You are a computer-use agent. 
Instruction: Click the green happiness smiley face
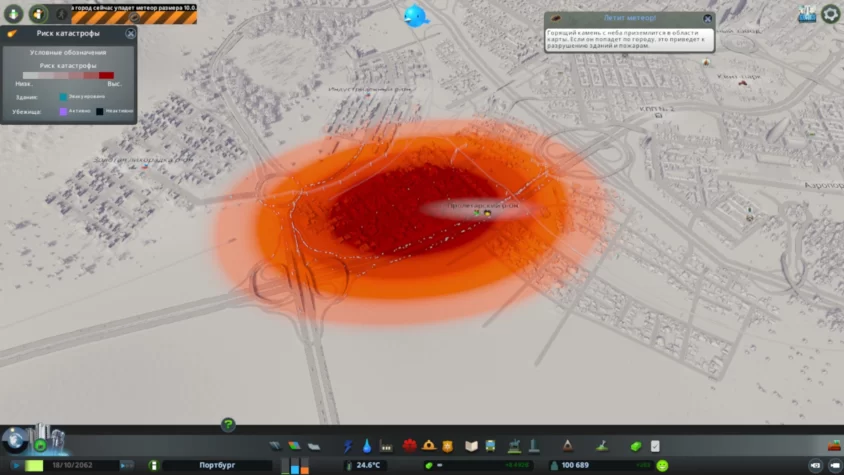pyautogui.click(x=662, y=465)
